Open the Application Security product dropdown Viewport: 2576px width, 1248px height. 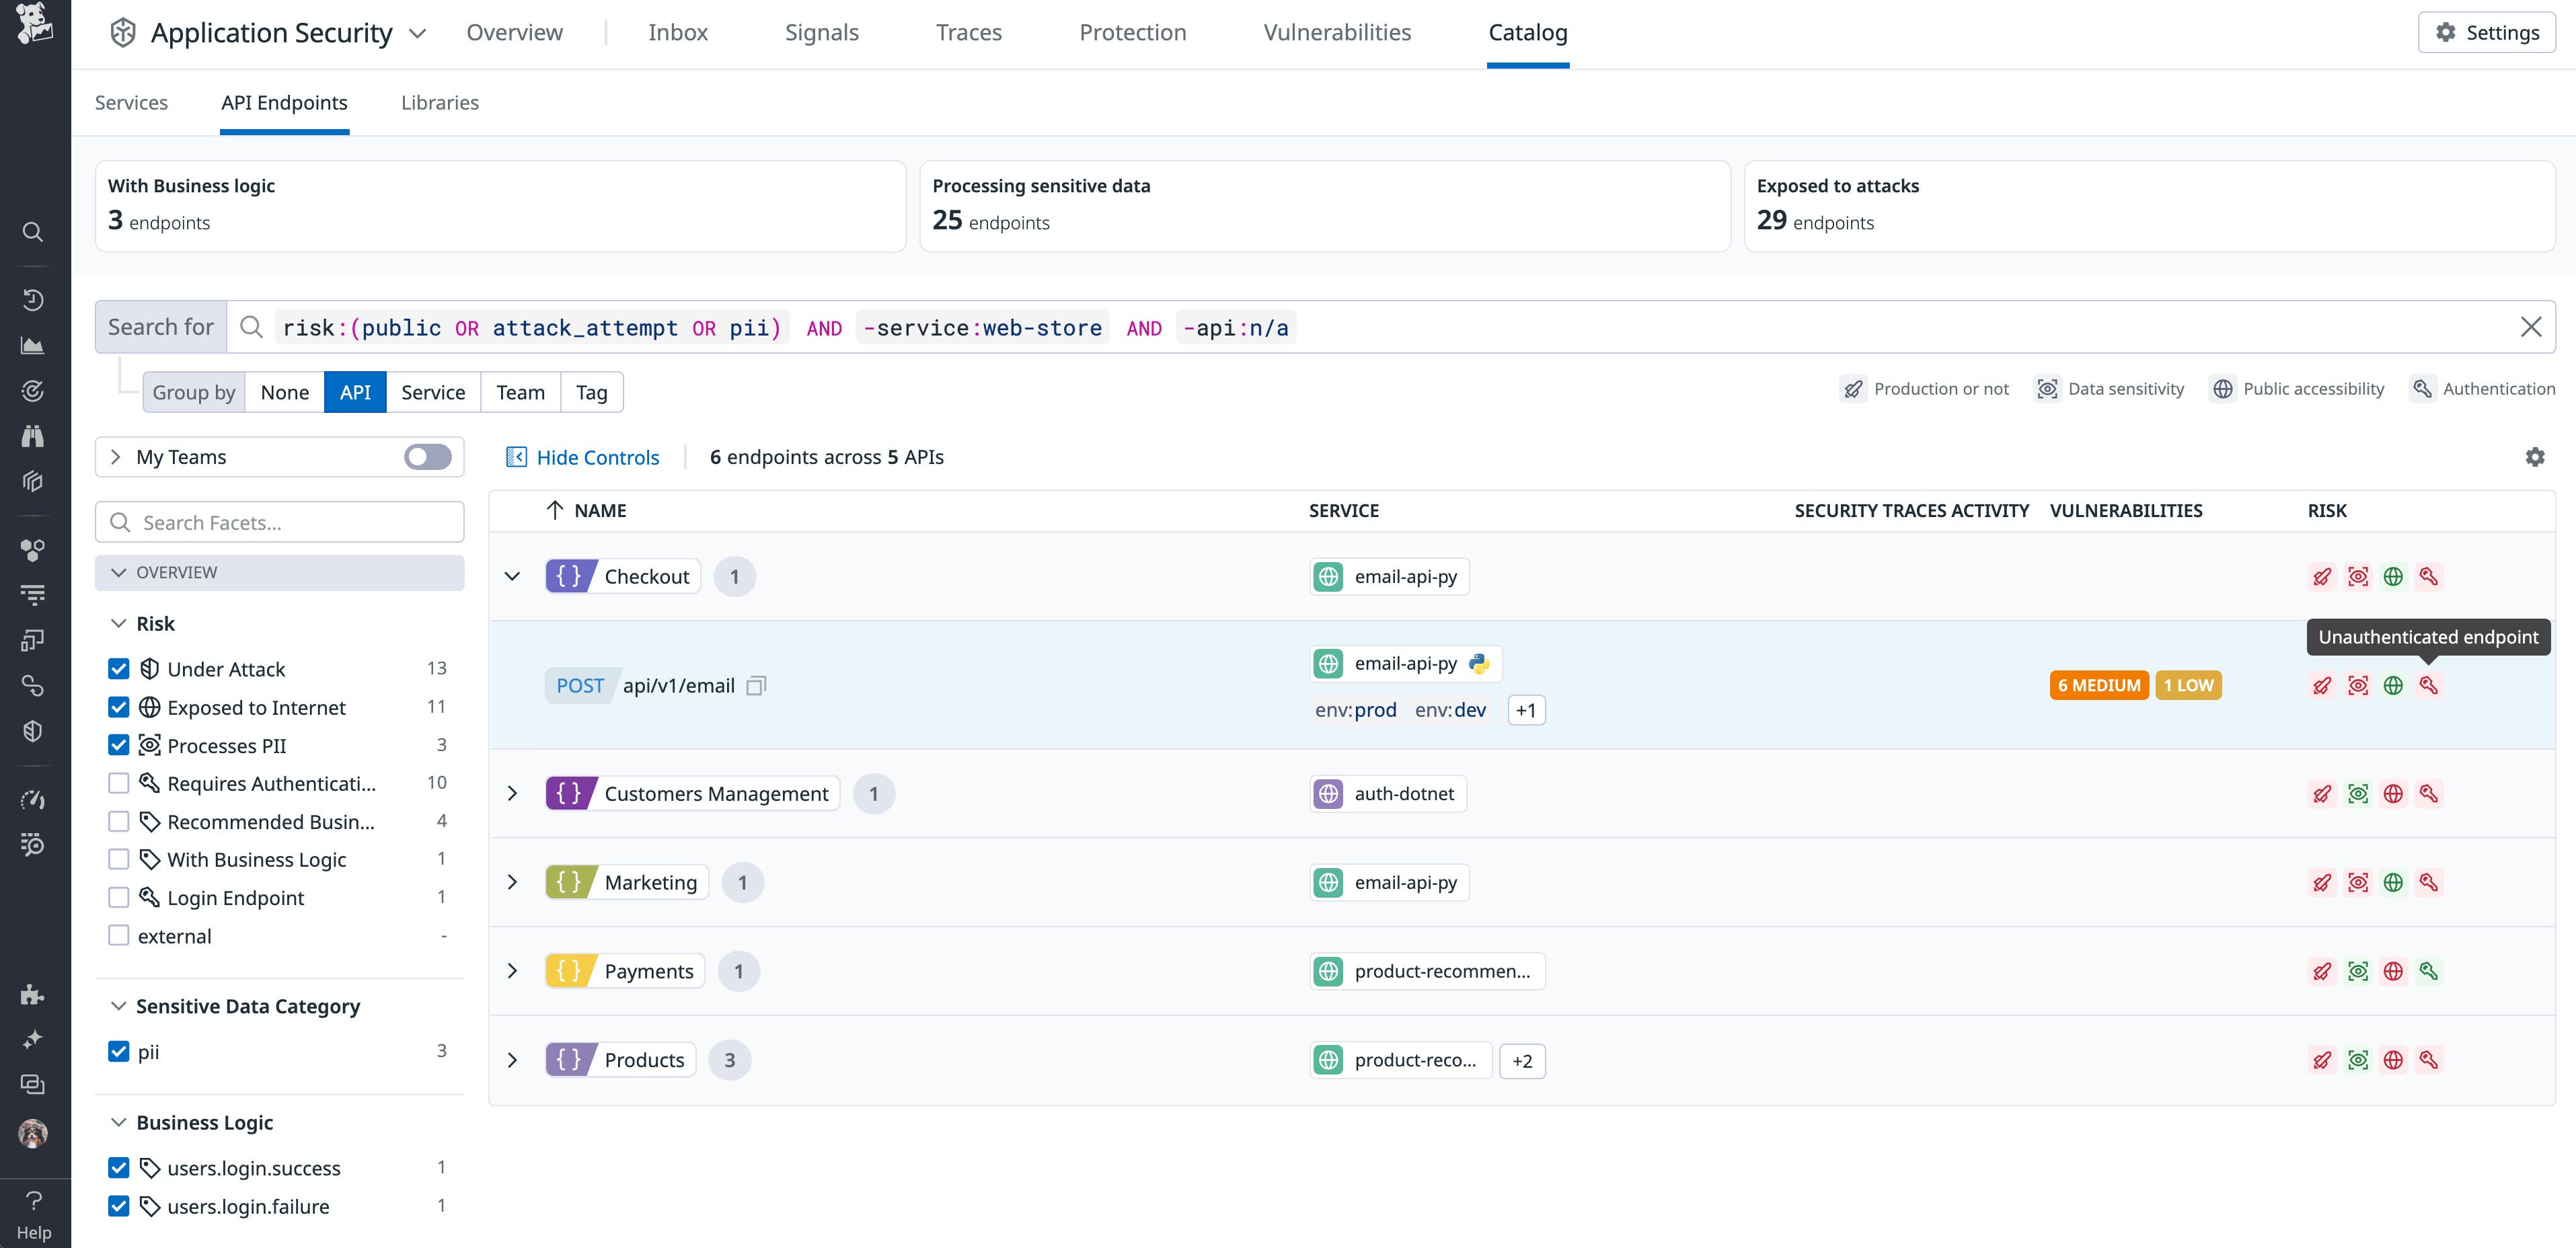(417, 33)
